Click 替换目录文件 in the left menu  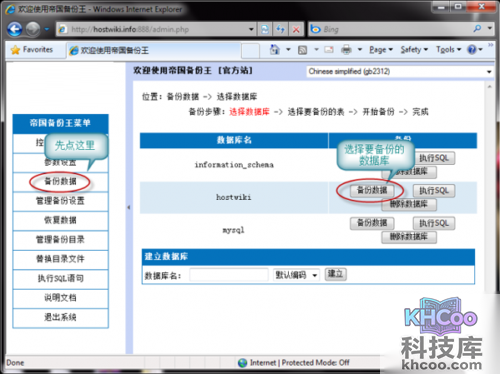point(60,259)
